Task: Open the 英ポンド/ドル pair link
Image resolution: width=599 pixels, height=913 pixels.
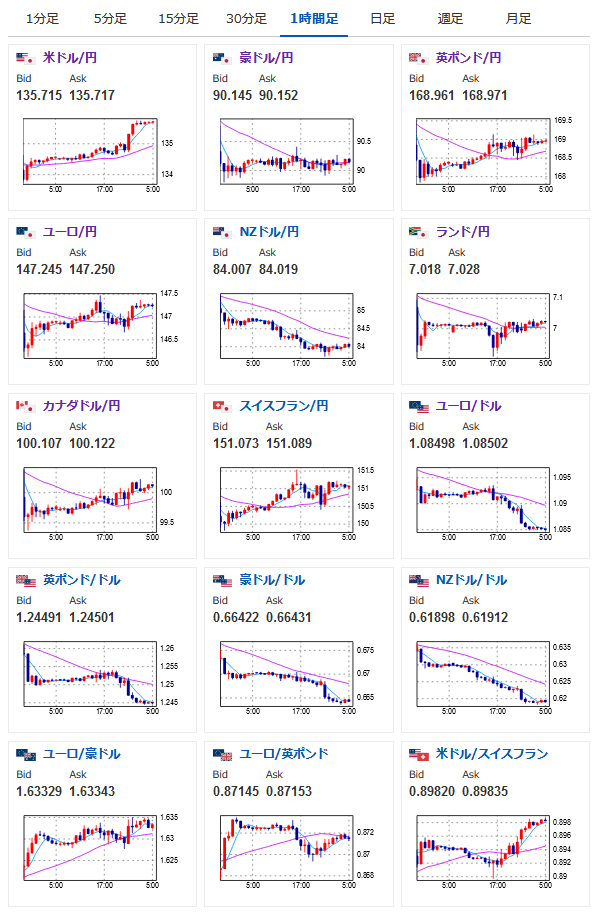Action: tap(81, 580)
